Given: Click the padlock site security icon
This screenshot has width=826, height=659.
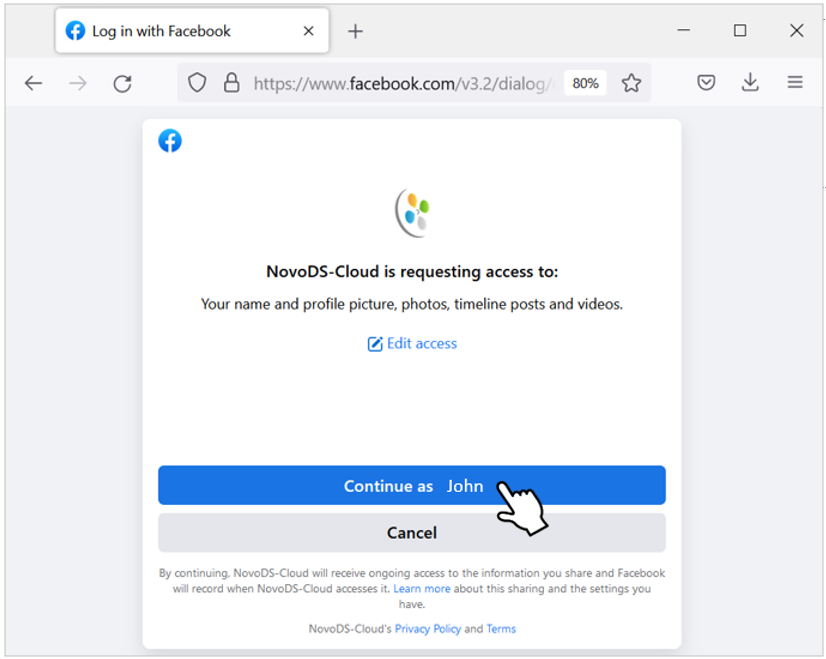Looking at the screenshot, I should 231,83.
